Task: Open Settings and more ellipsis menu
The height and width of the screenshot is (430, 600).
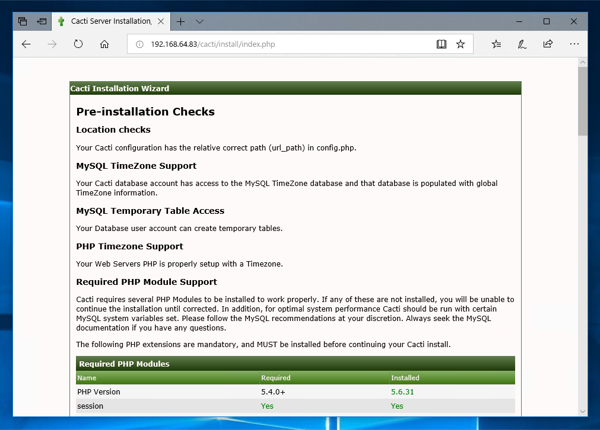Action: click(x=574, y=44)
